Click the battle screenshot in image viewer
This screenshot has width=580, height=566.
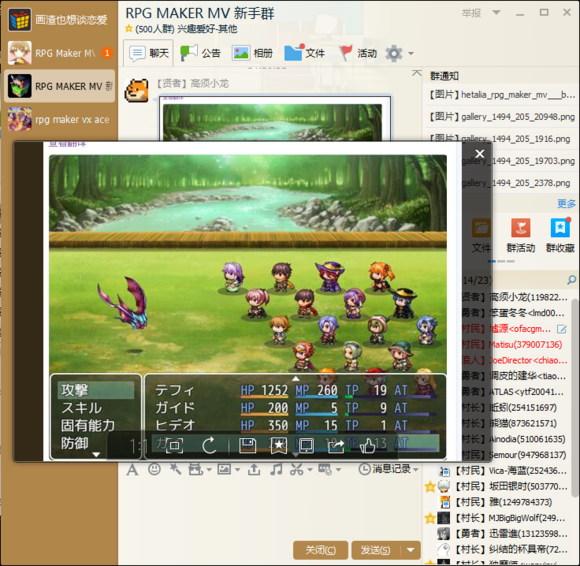click(248, 307)
